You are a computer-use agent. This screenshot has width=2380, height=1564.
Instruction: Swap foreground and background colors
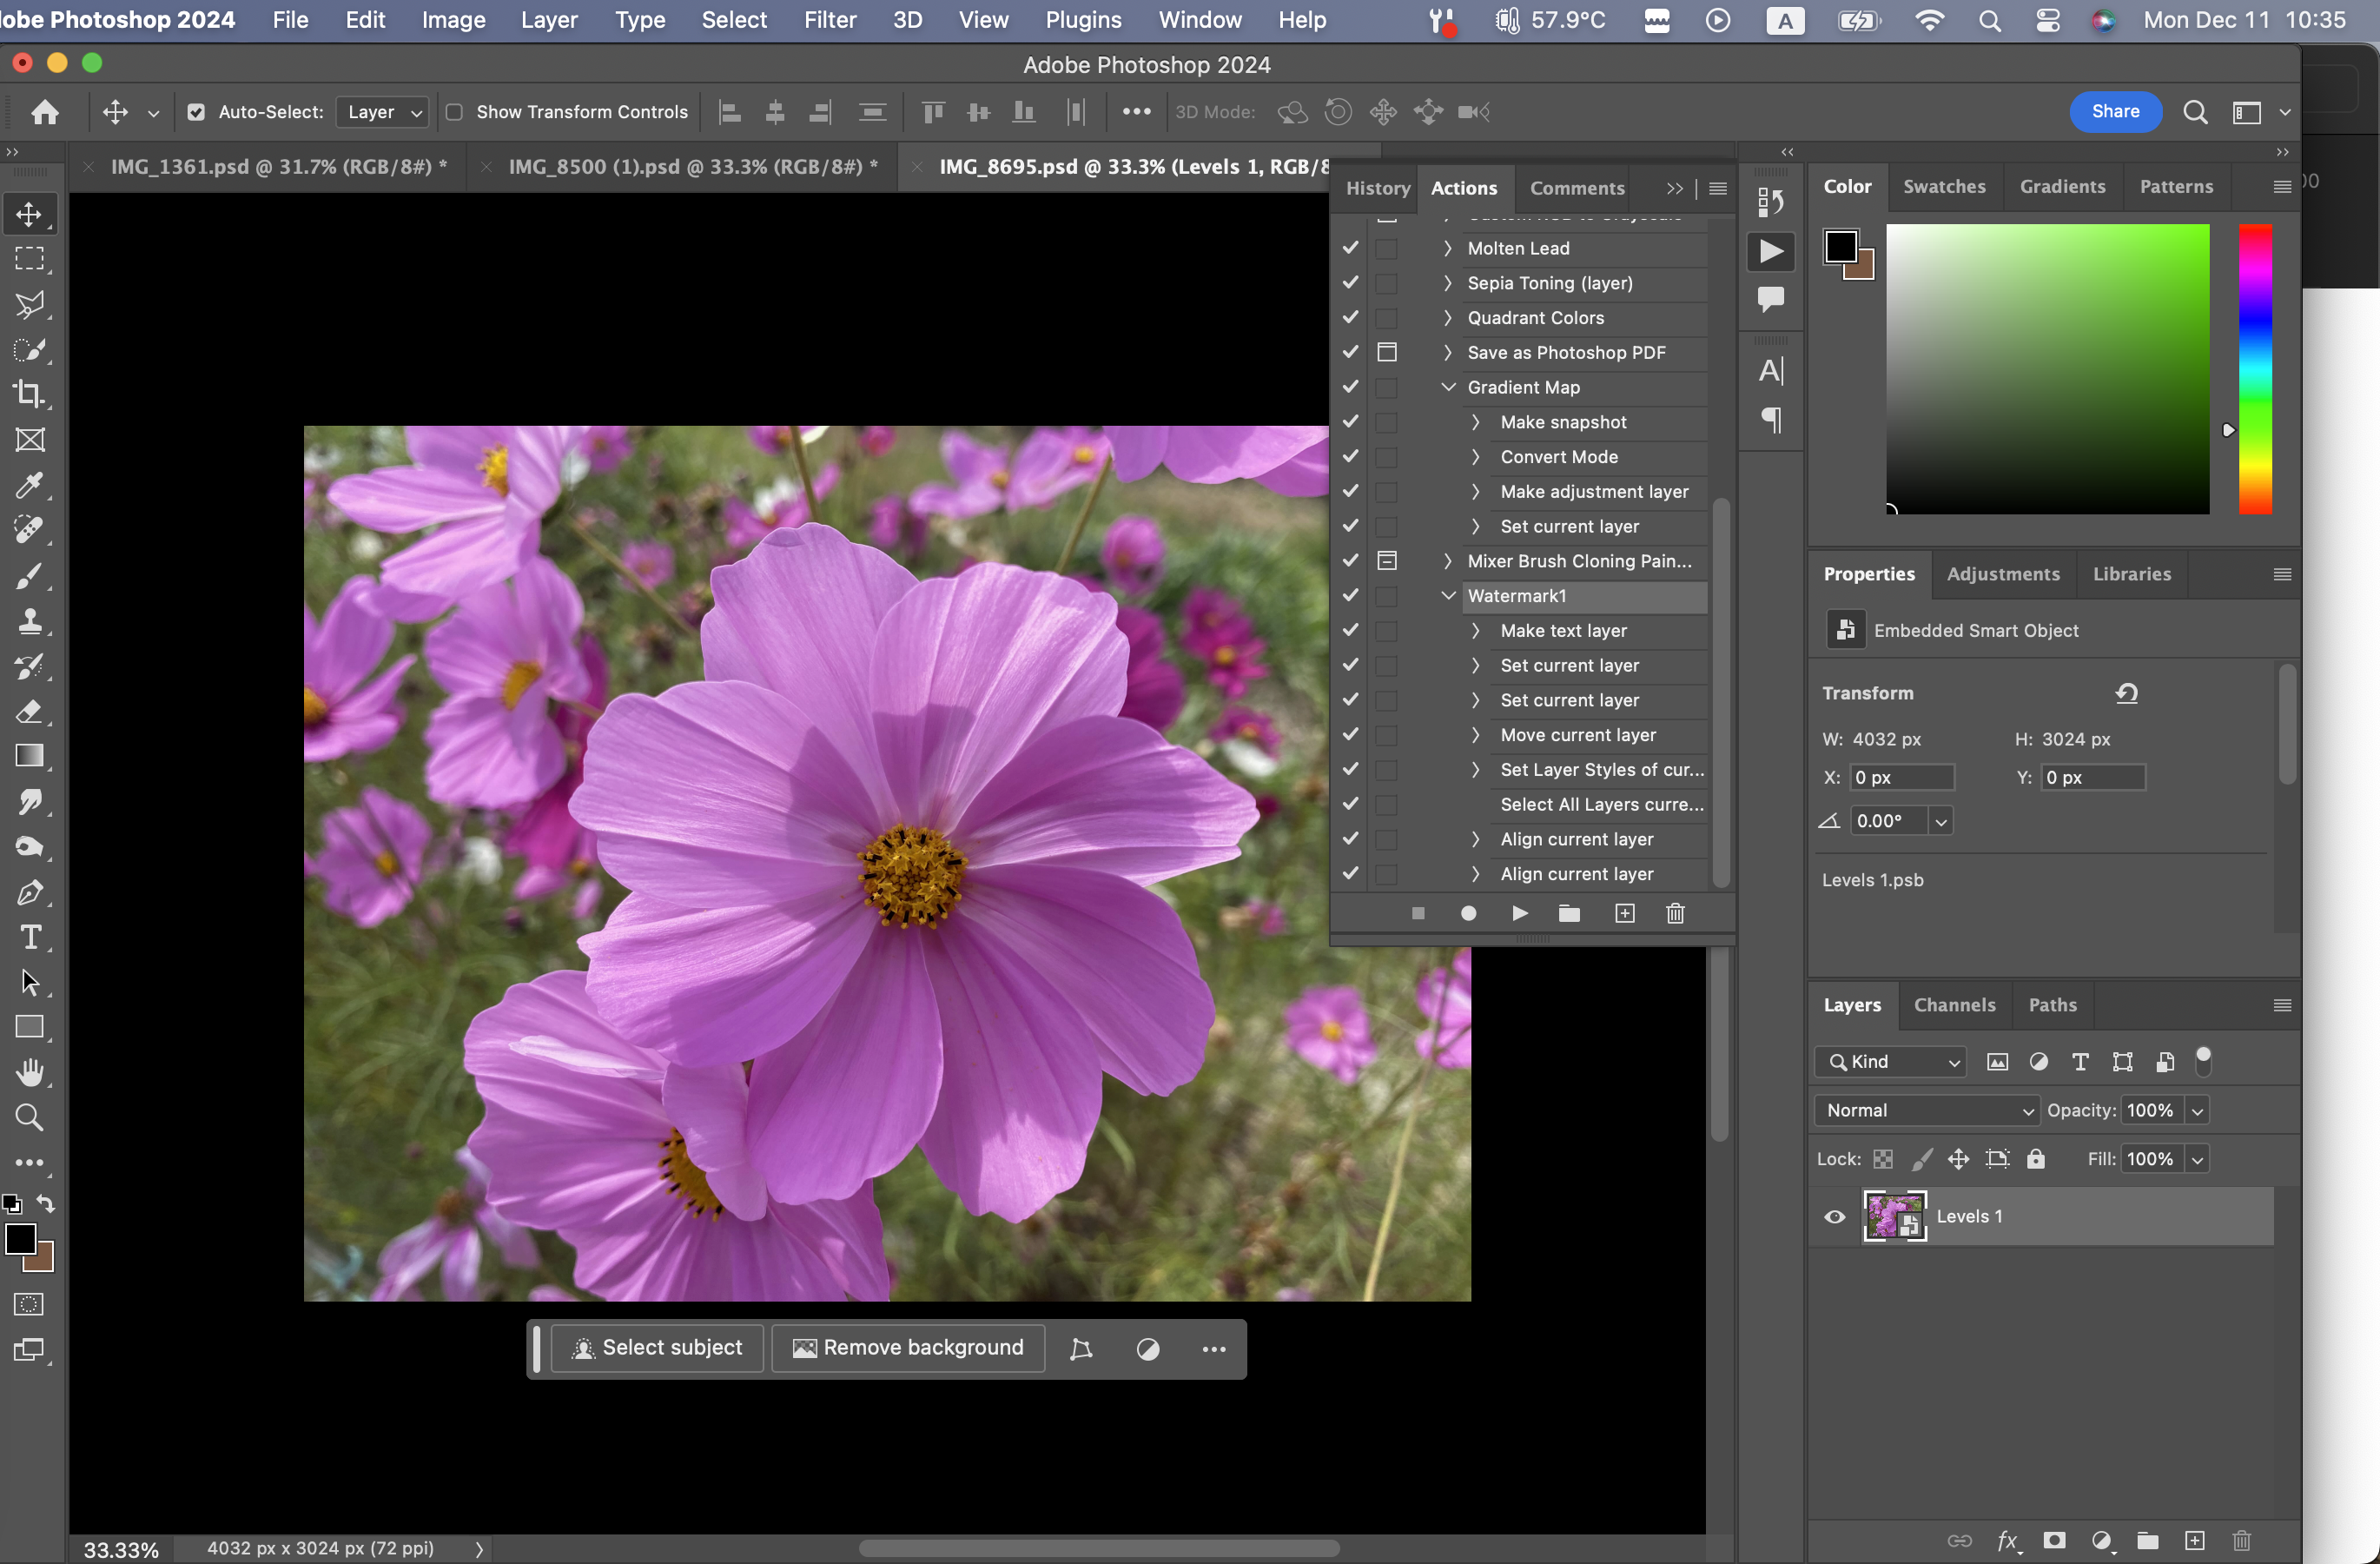click(46, 1203)
